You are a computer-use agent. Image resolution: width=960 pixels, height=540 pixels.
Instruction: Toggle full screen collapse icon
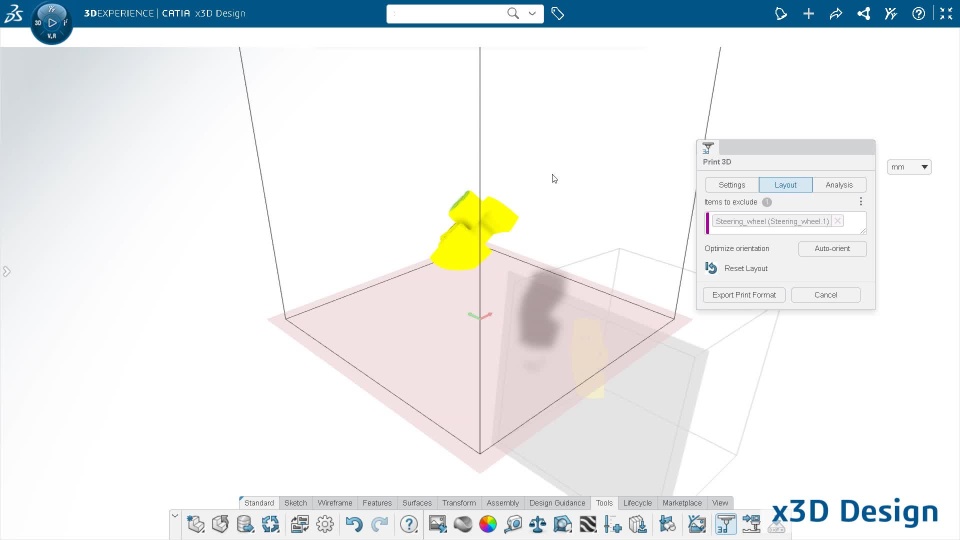point(946,13)
